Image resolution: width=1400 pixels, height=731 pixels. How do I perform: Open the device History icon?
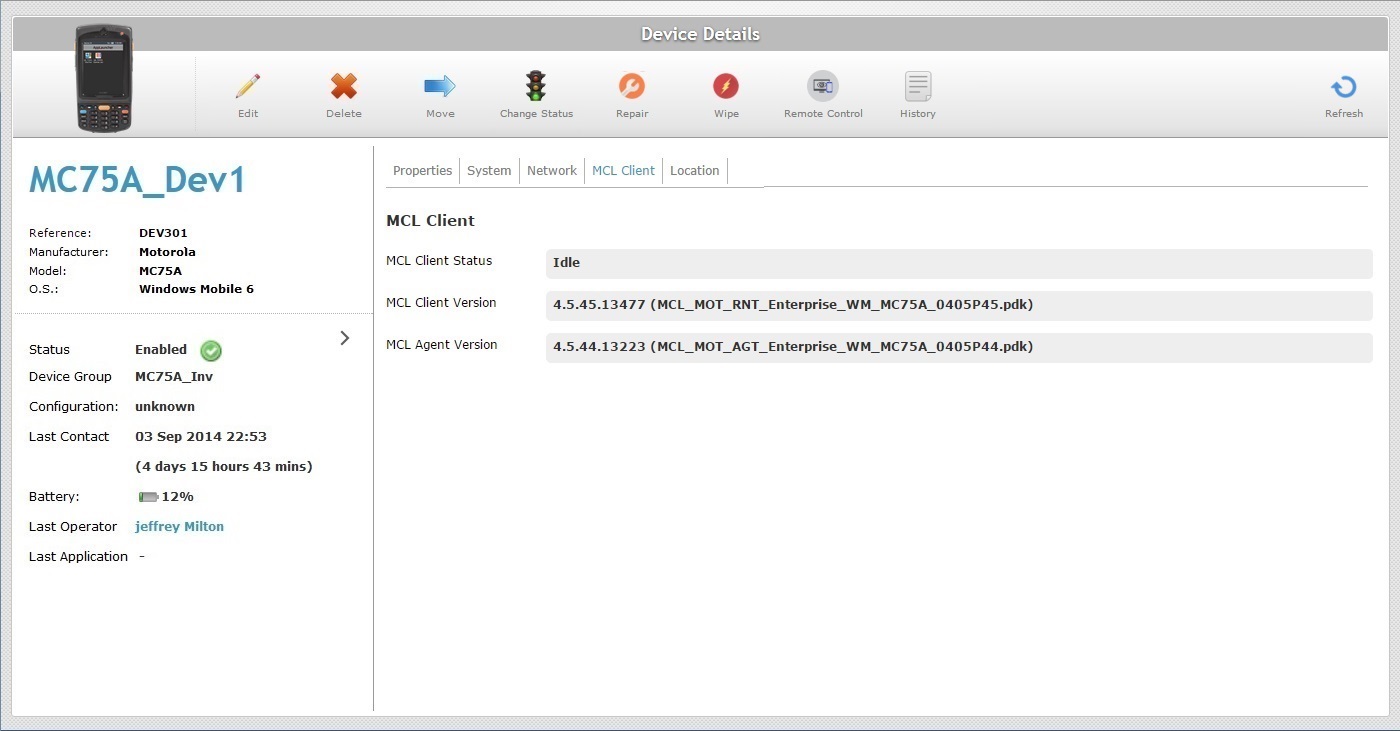click(x=917, y=87)
